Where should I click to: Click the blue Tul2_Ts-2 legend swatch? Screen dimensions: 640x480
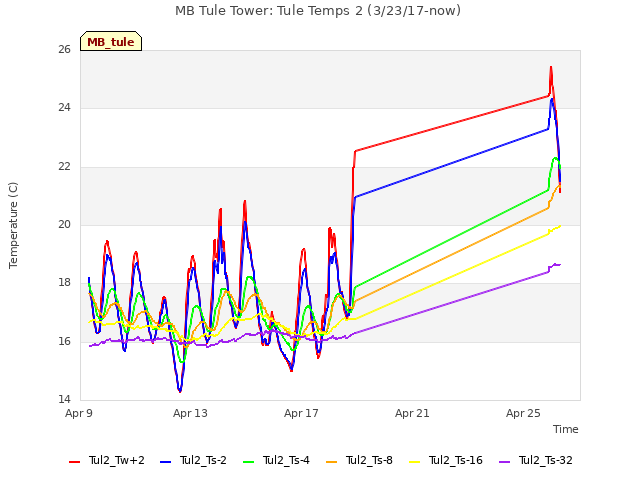pyautogui.click(x=165, y=462)
